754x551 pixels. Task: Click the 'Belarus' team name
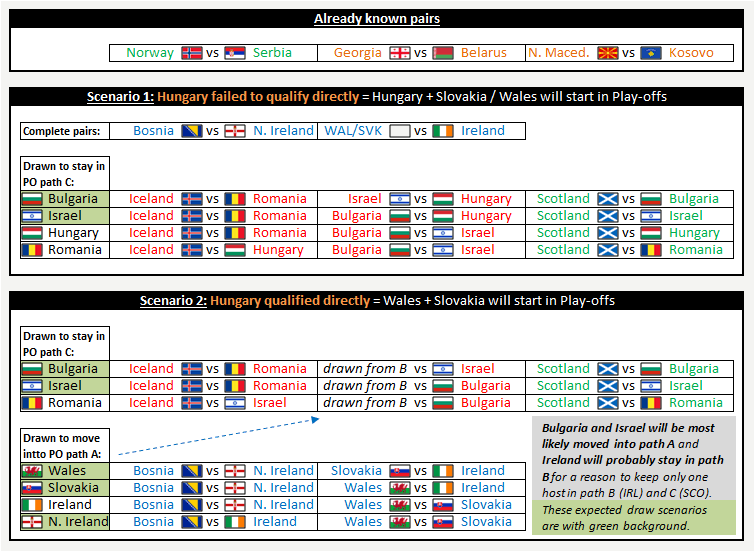tap(484, 53)
